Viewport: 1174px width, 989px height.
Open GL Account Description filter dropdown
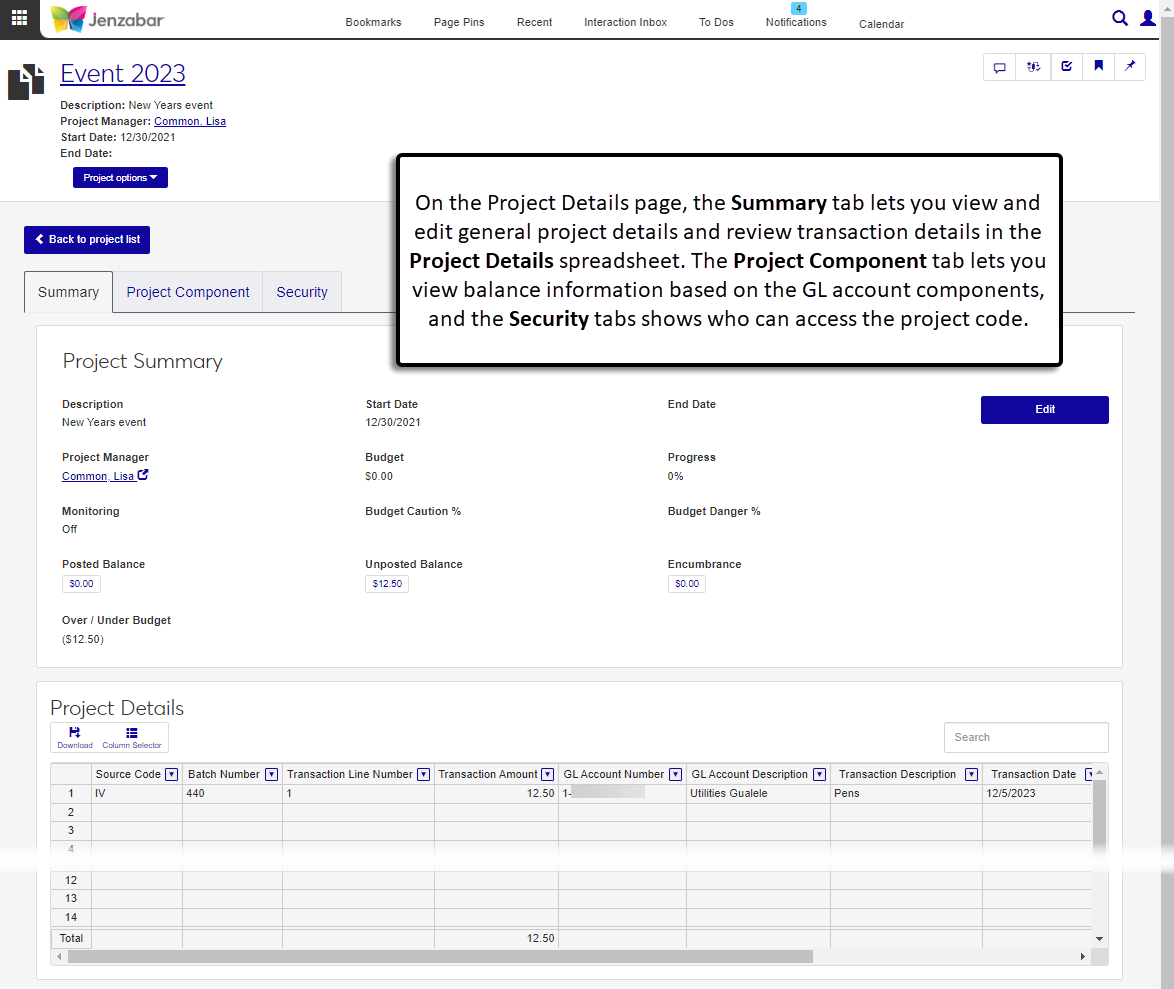819,774
